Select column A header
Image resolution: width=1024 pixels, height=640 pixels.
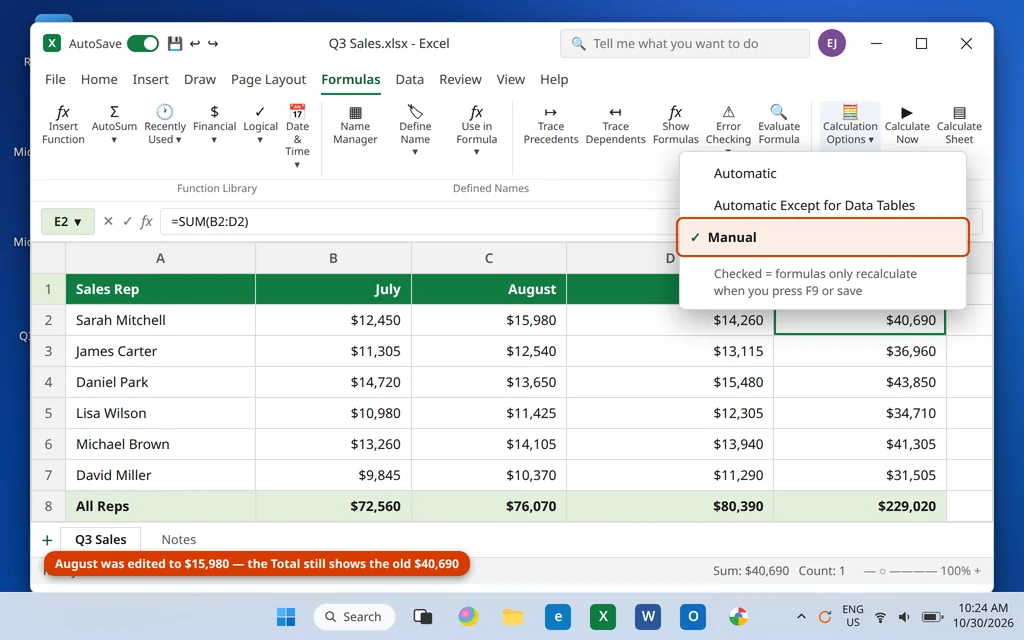click(160, 258)
